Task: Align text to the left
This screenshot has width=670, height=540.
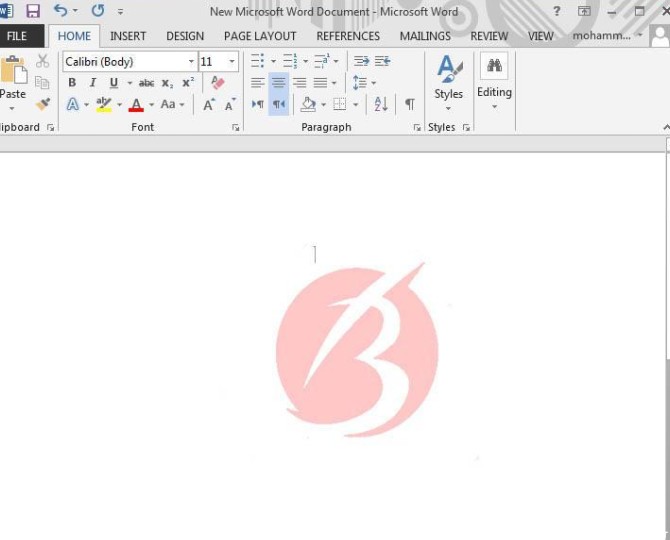Action: [x=258, y=82]
